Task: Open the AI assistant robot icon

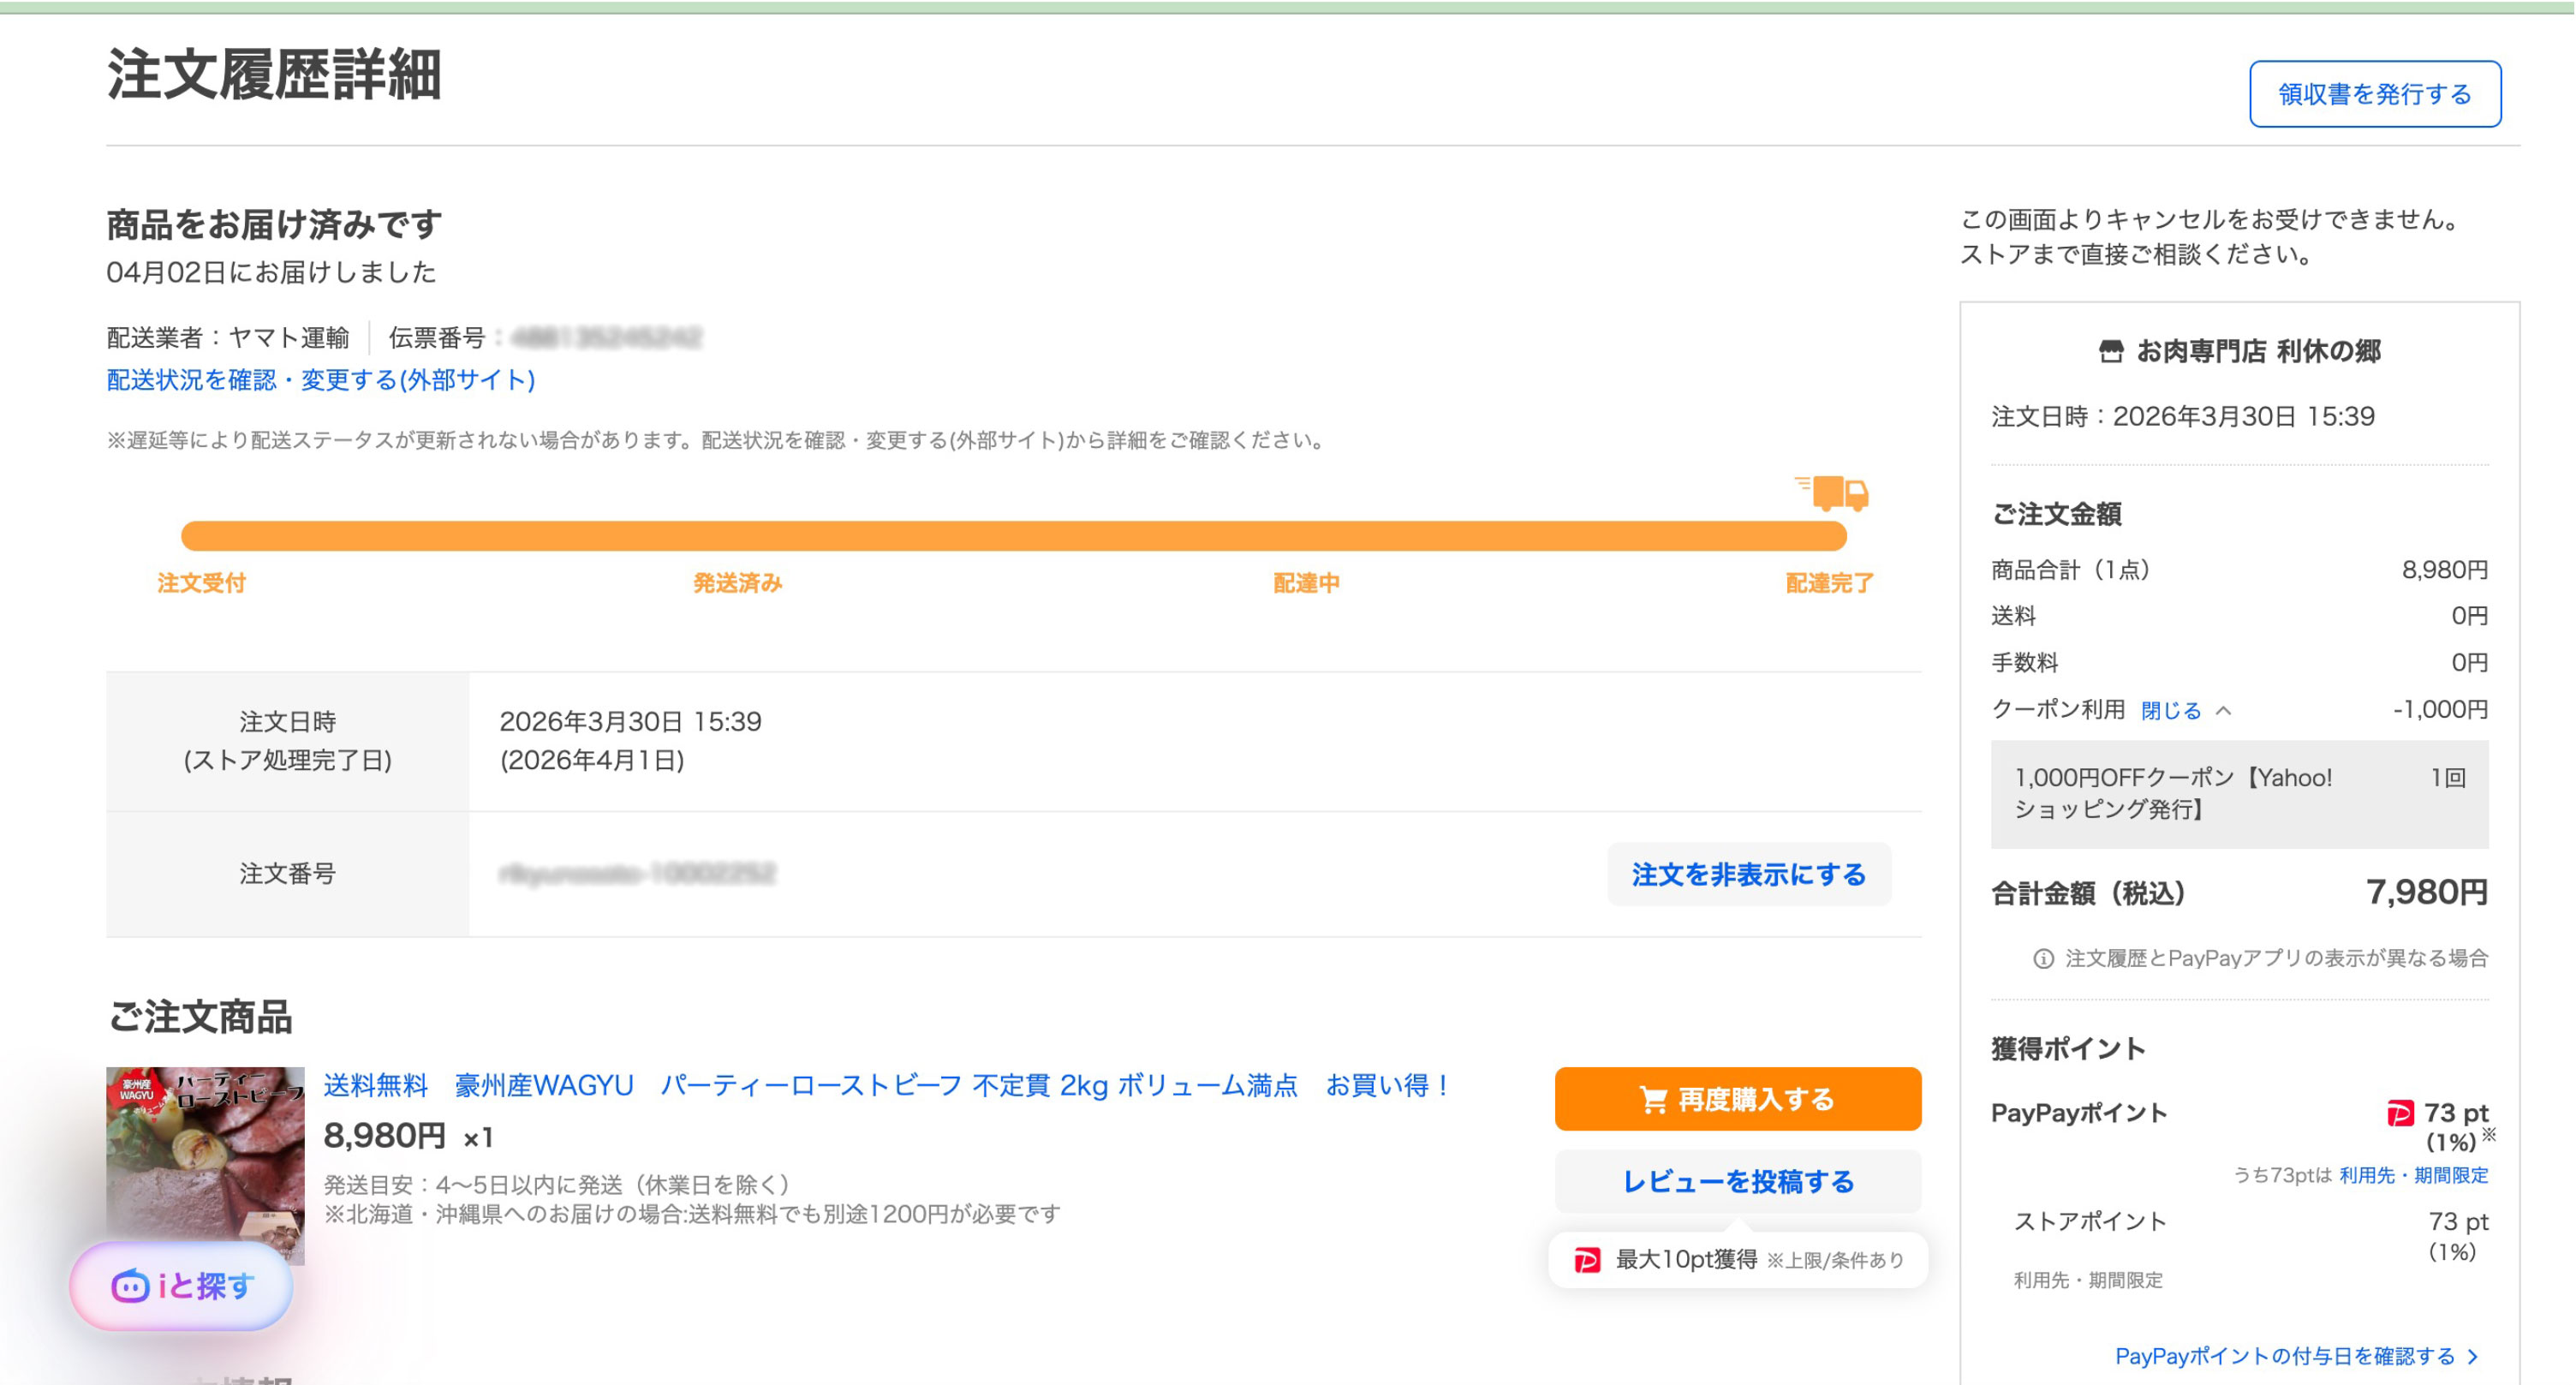Action: pos(130,1286)
